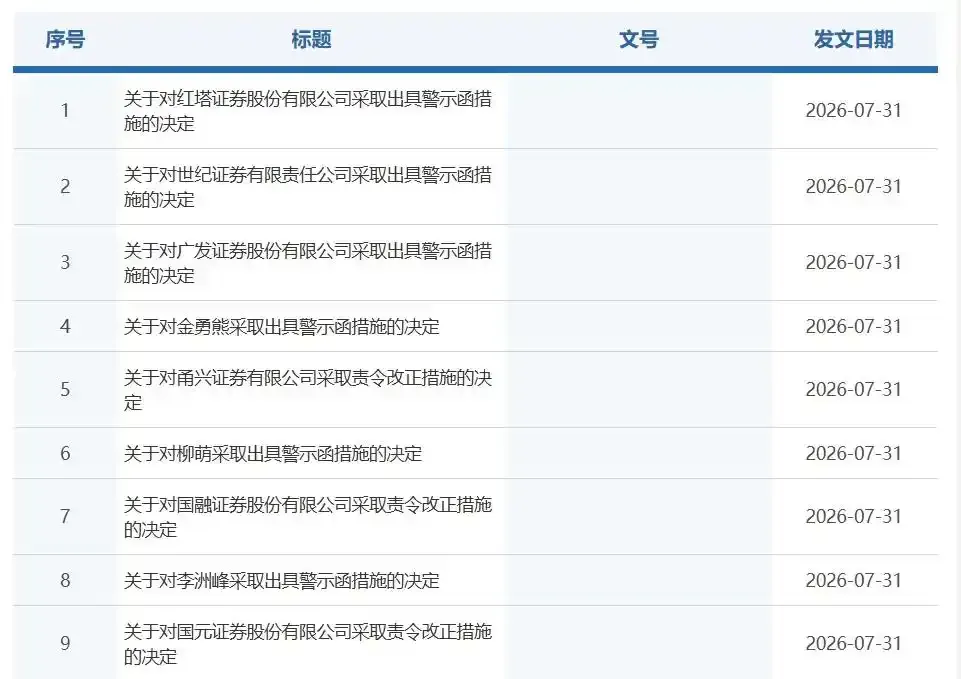Click the 发文日期 column header
The width and height of the screenshot is (961, 679).
tap(854, 39)
